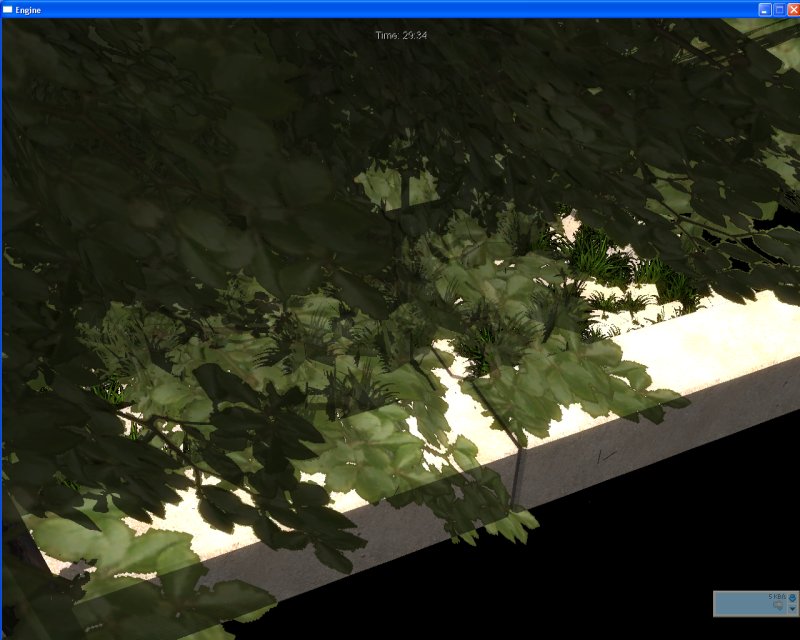Screen dimensions: 800x640
Task: Click empty title bar area right of Engine
Action: pyautogui.click(x=400, y=9)
